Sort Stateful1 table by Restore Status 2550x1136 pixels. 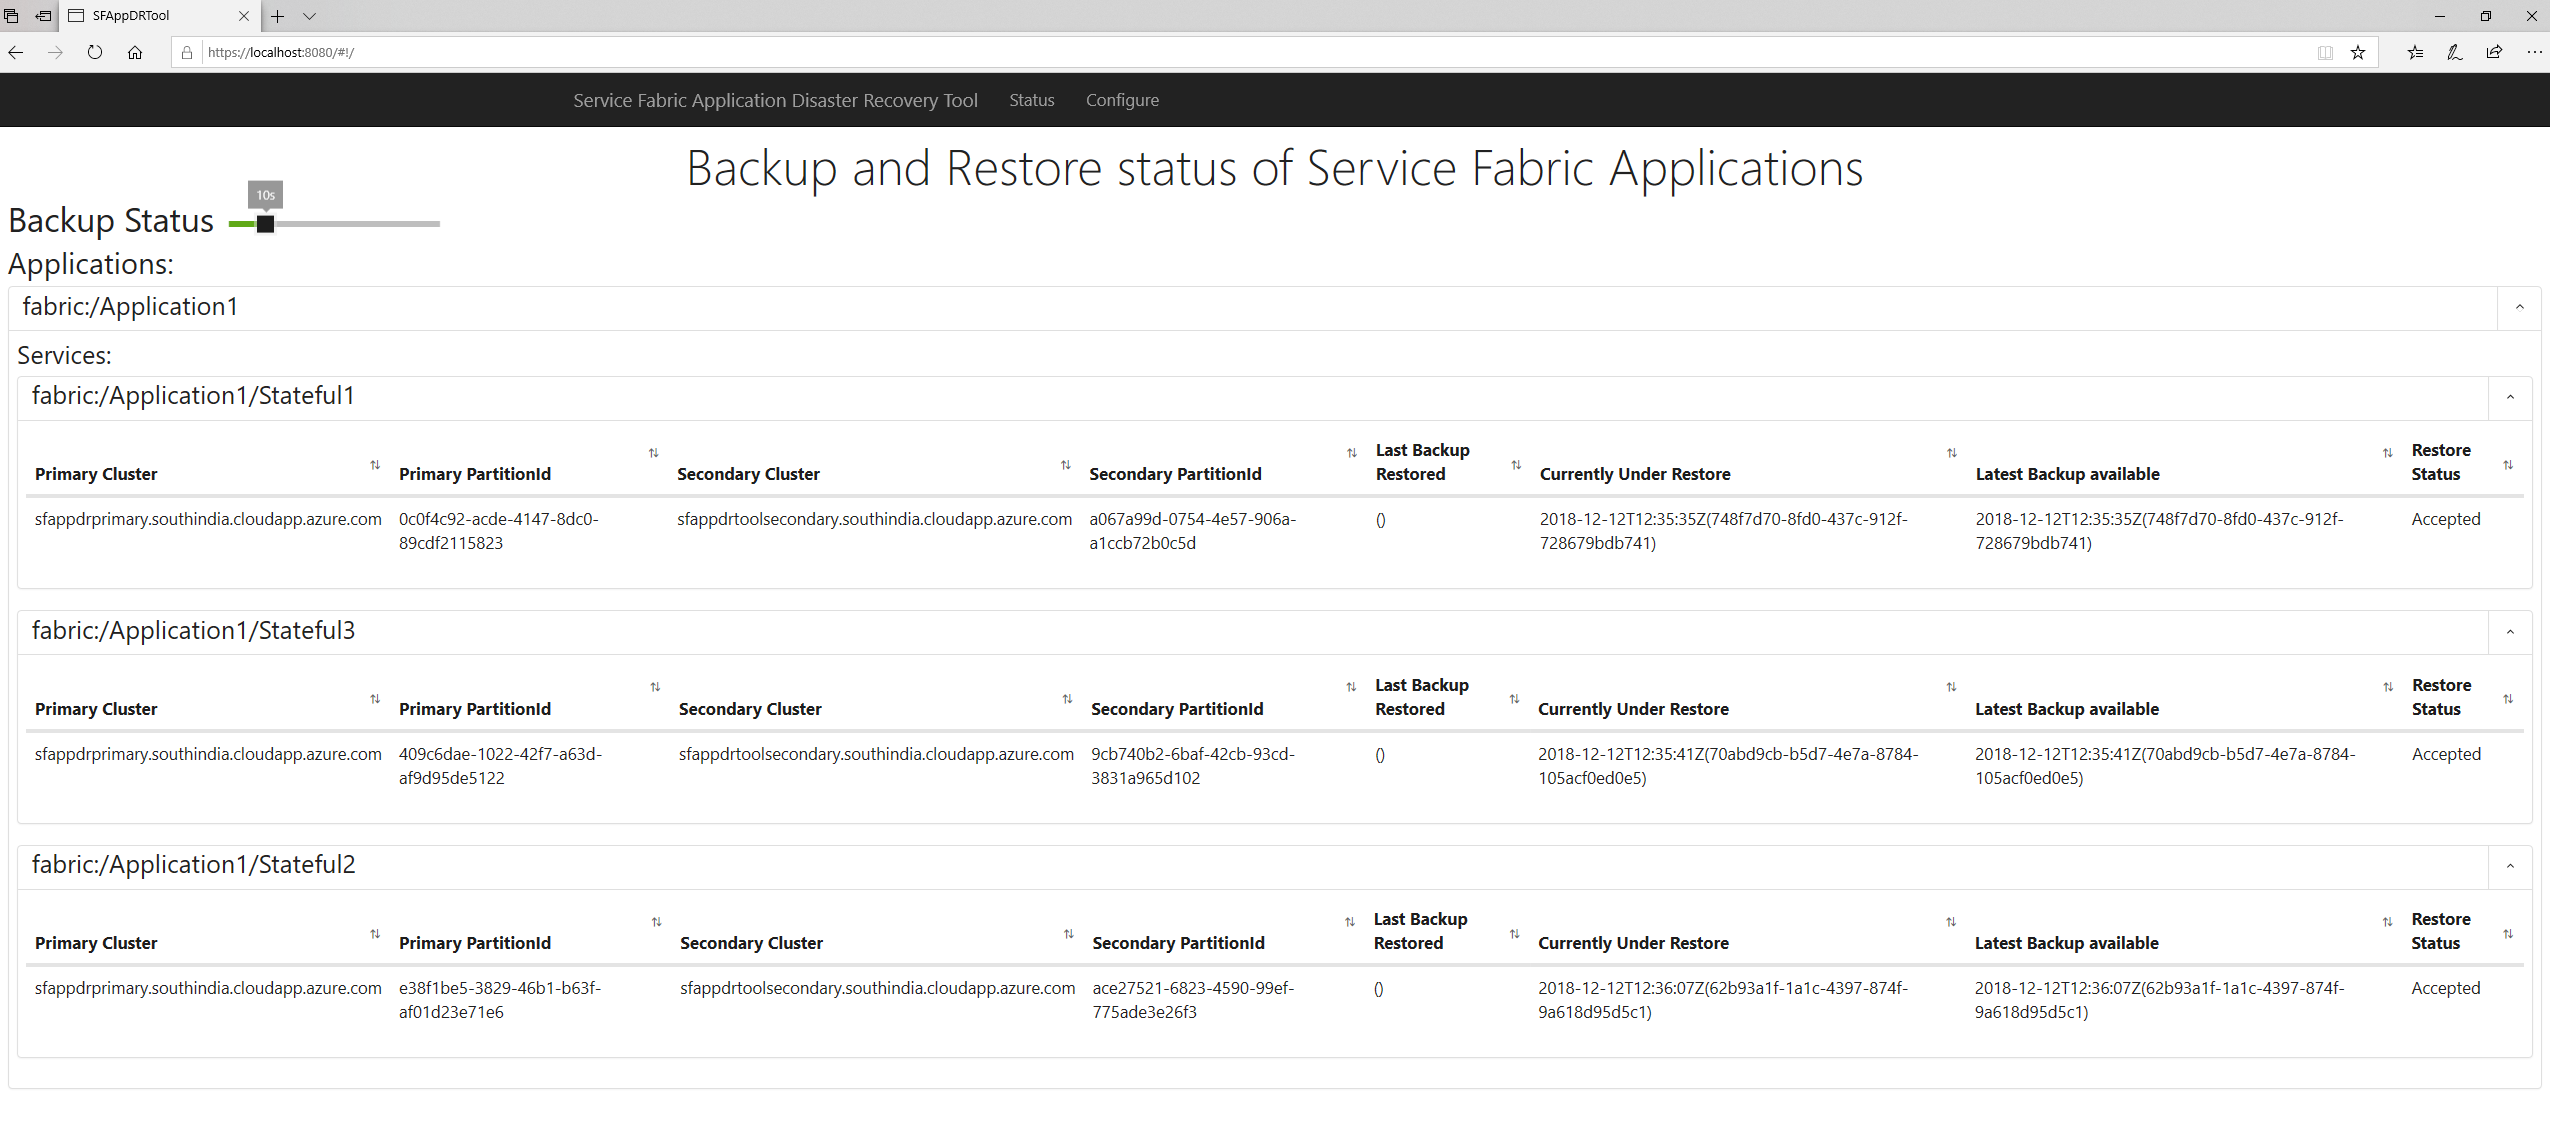[2508, 465]
